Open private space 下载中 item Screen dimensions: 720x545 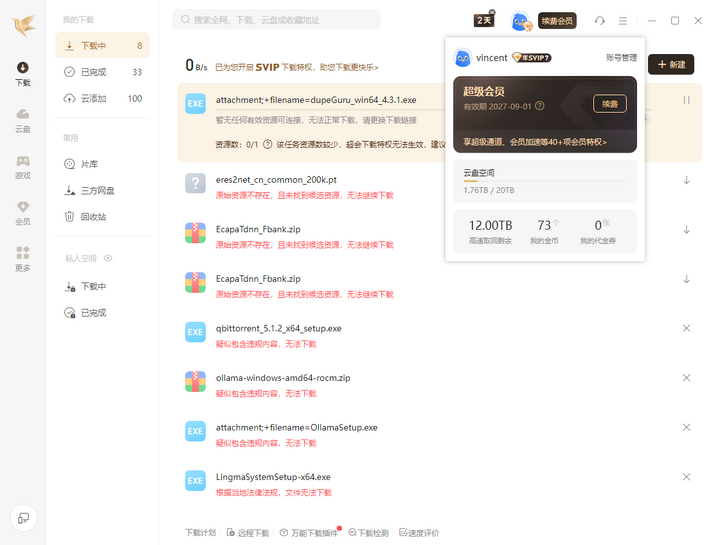pyautogui.click(x=102, y=287)
